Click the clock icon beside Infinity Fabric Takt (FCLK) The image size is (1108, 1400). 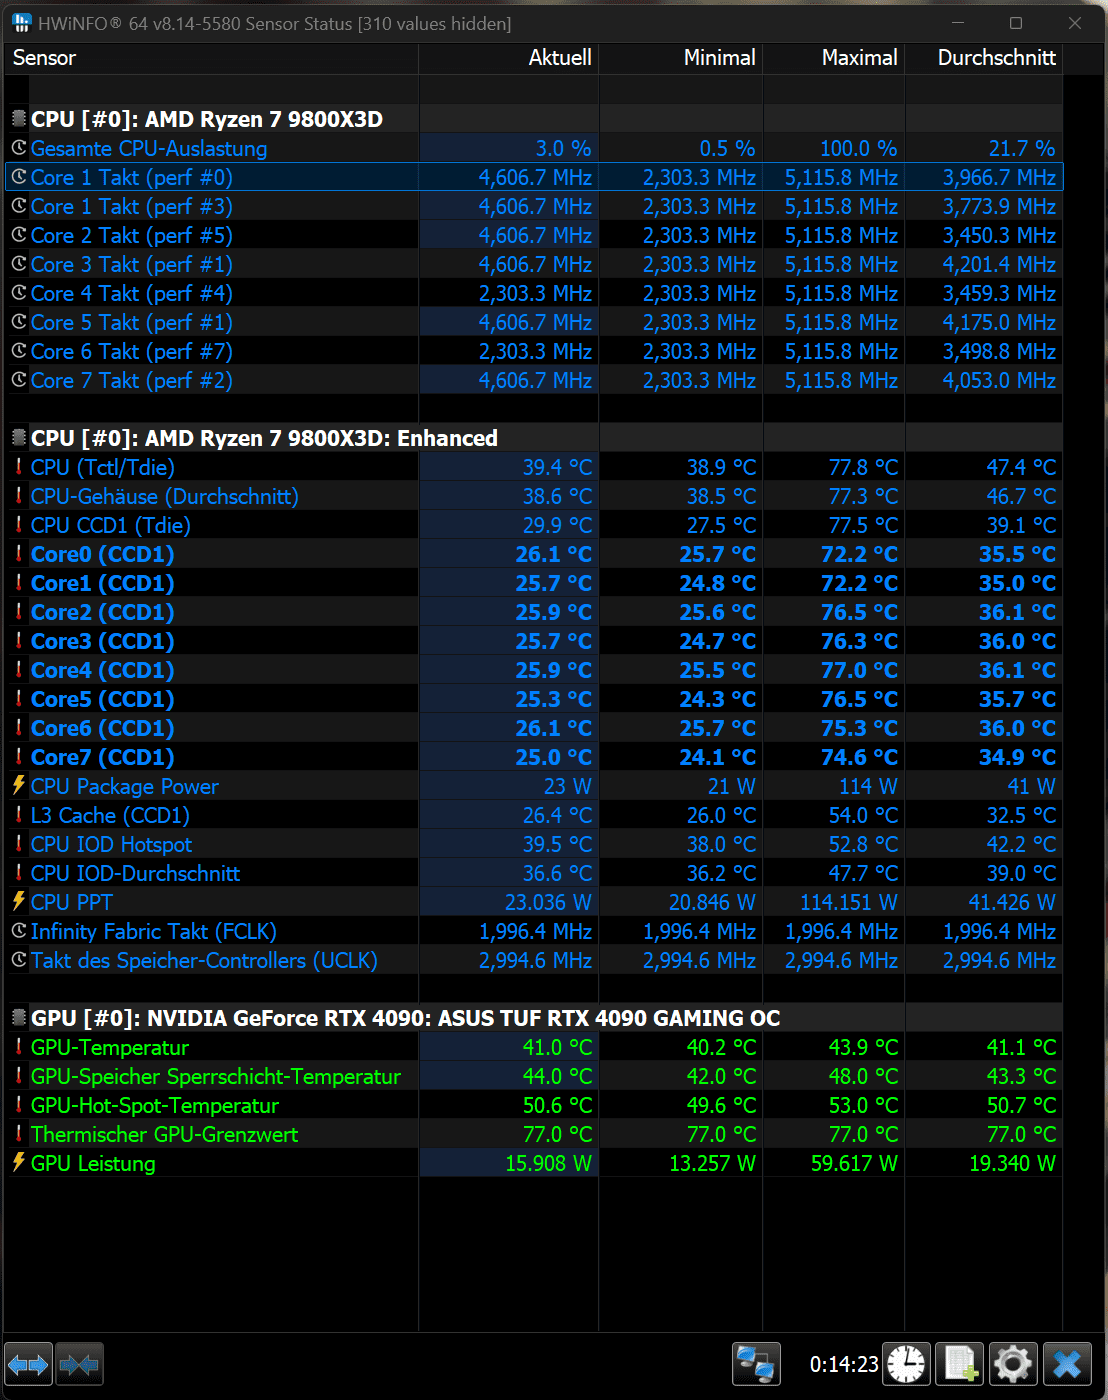[x=18, y=931]
